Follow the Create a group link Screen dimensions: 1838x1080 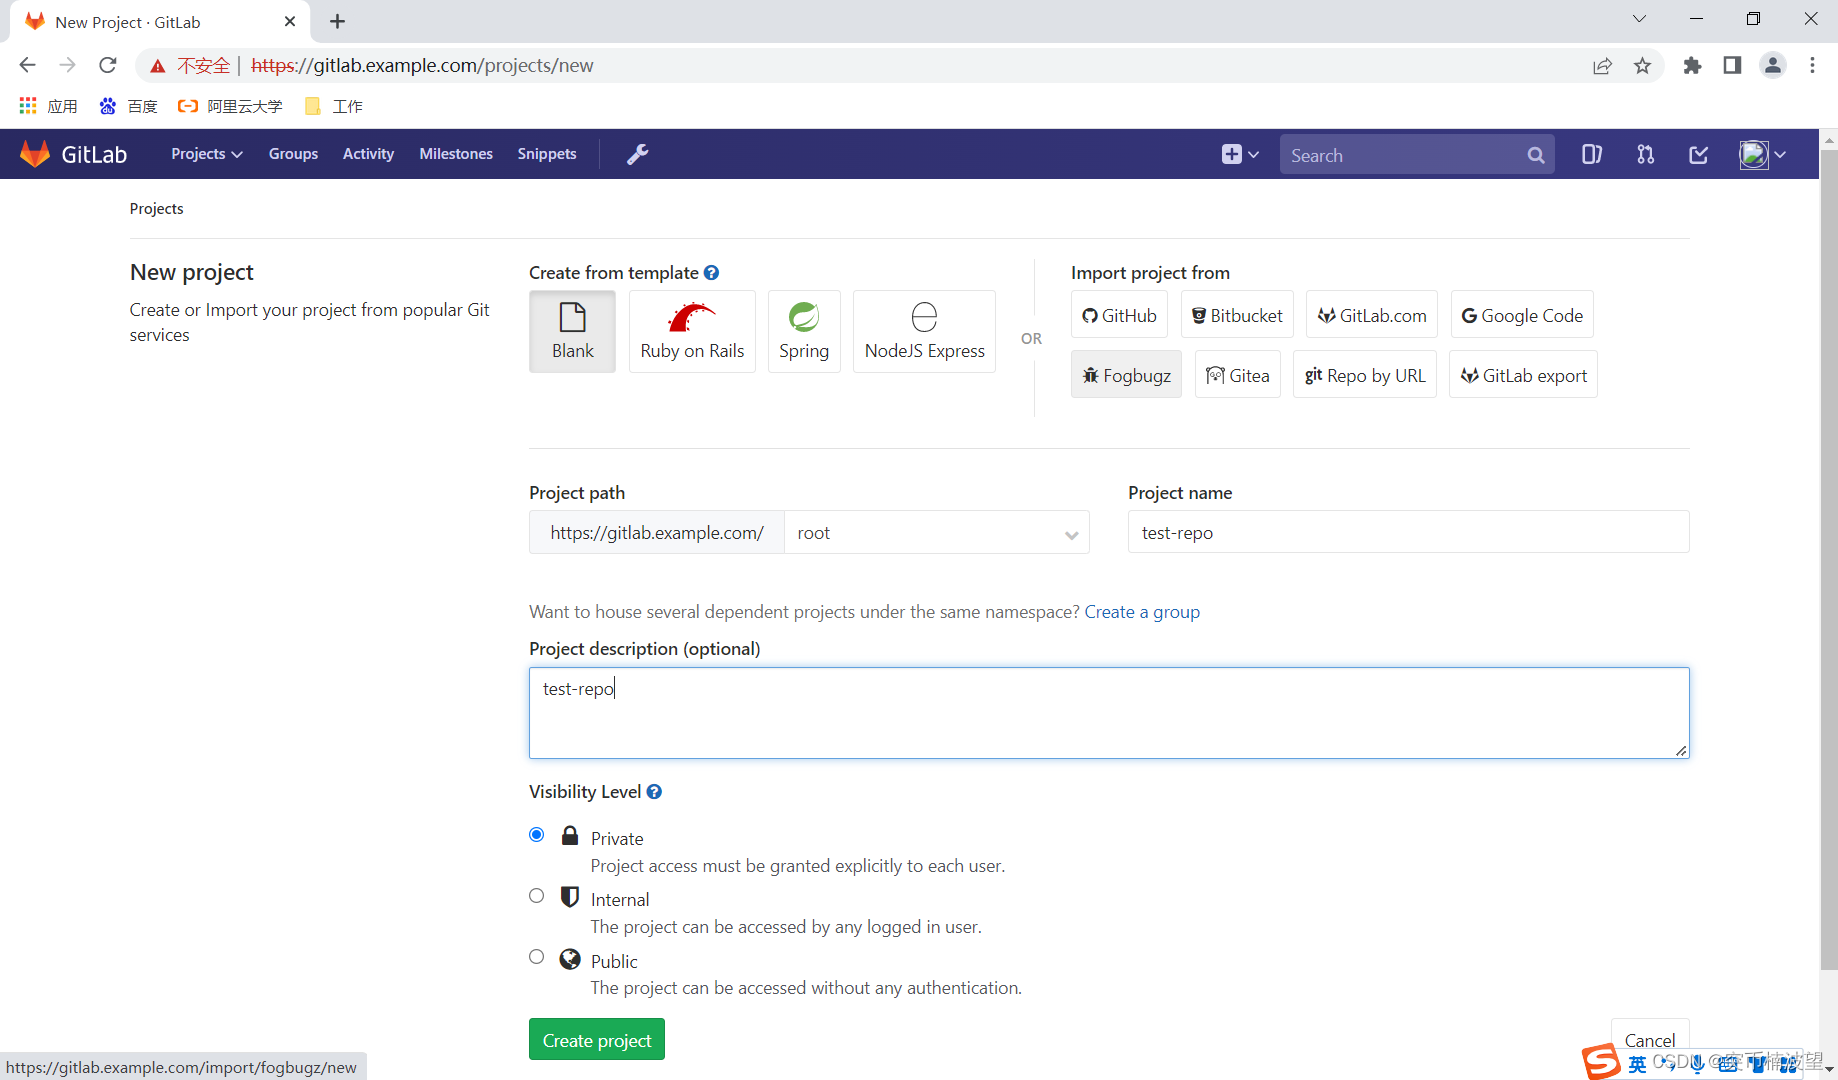[1142, 612]
